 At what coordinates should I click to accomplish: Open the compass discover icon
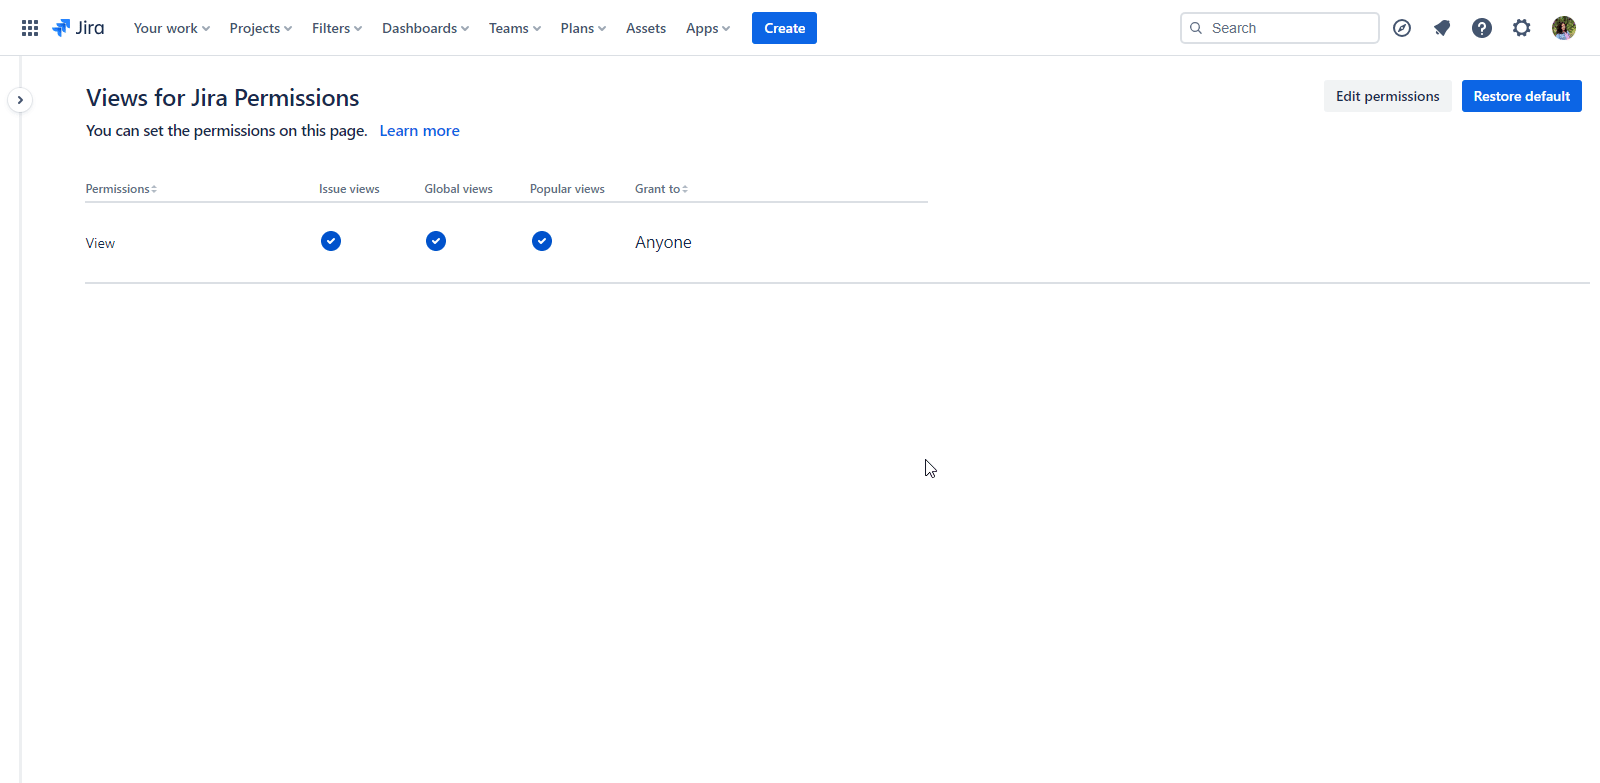(1402, 28)
